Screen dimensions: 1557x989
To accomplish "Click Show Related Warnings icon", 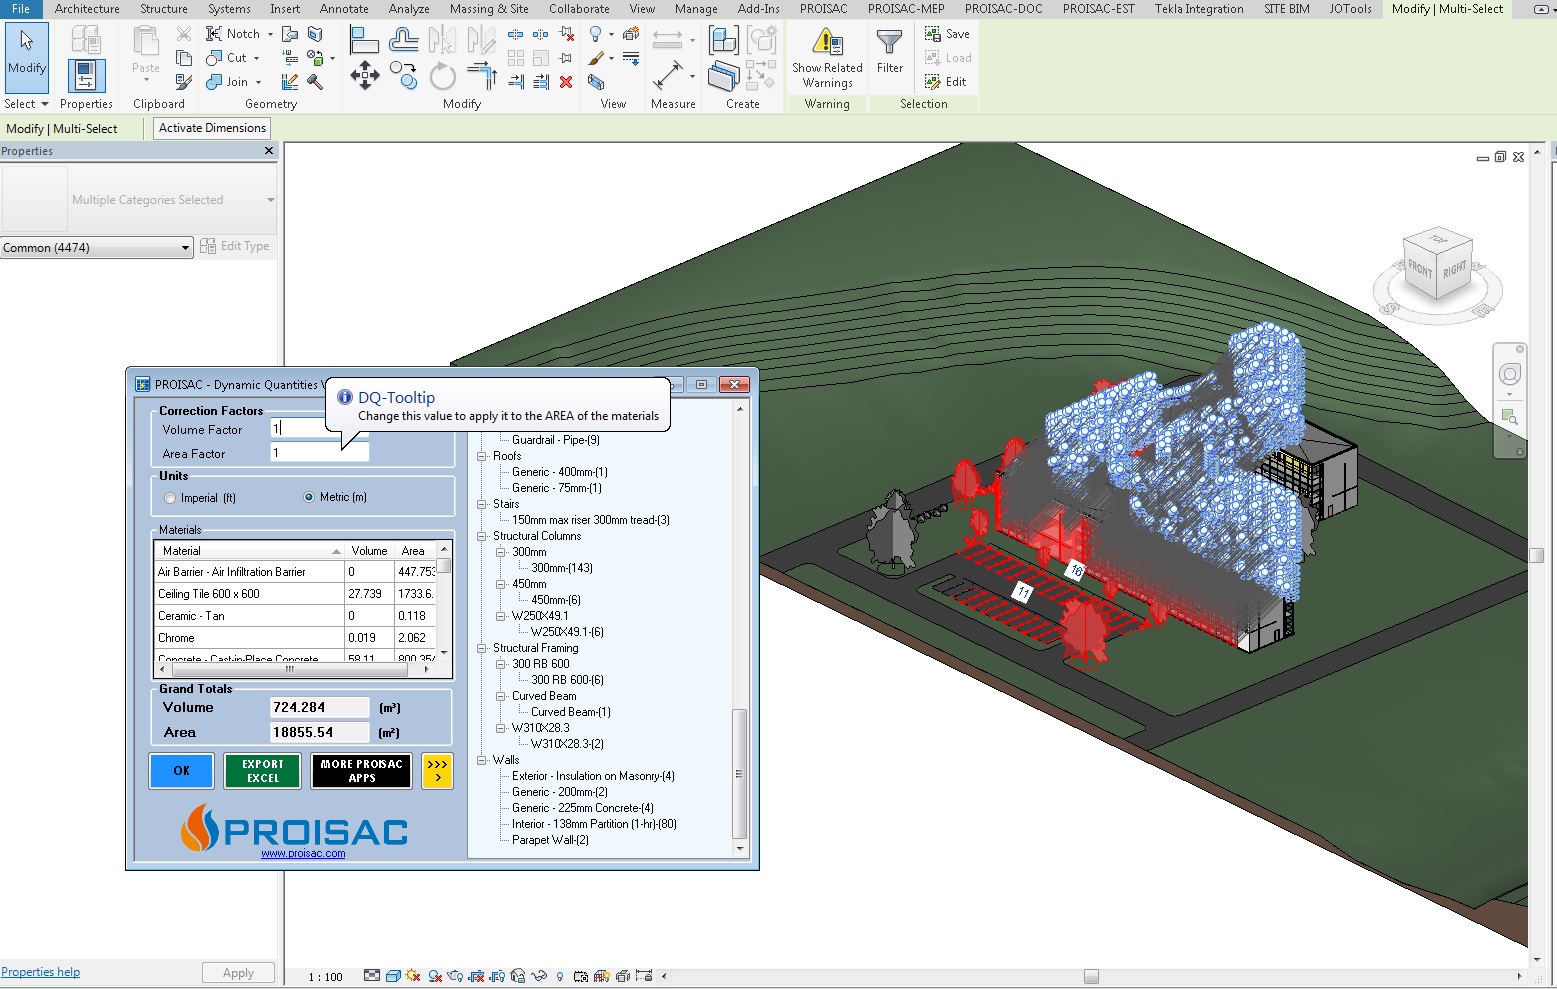I will click(x=827, y=43).
